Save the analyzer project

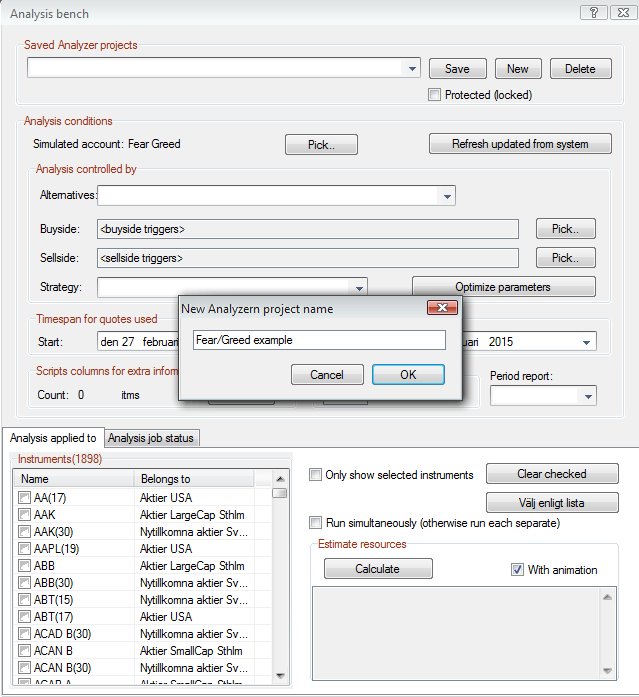457,69
